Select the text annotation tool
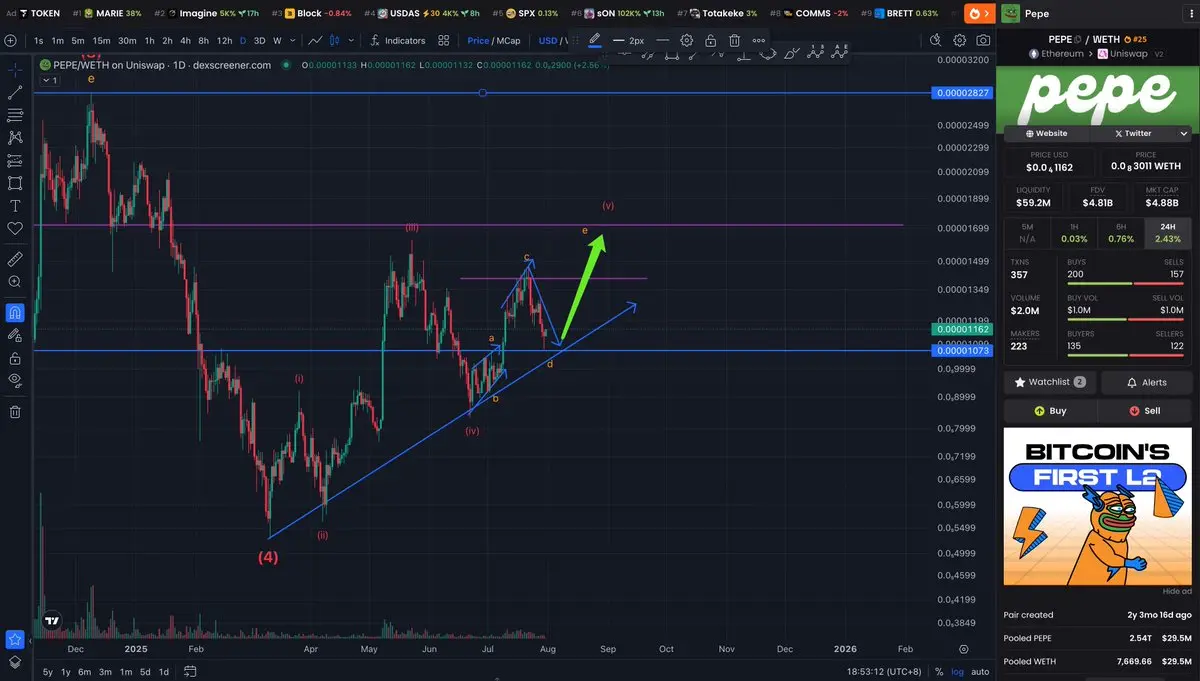The width and height of the screenshot is (1200, 681). click(15, 206)
